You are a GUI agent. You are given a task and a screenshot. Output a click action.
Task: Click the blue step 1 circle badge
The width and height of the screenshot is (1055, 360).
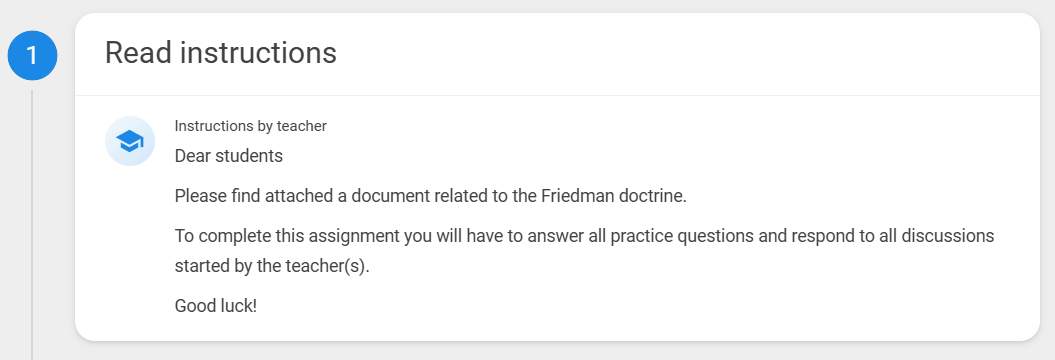point(32,55)
